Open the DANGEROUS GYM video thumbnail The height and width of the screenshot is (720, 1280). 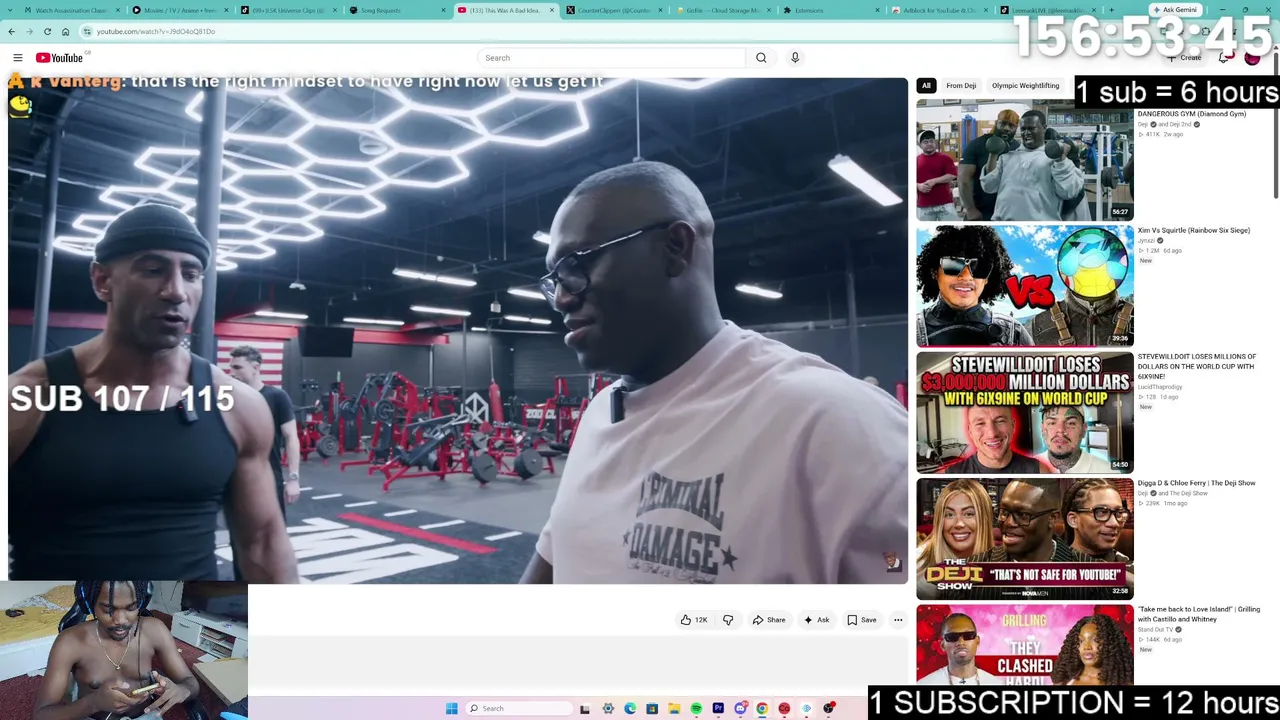1025,159
